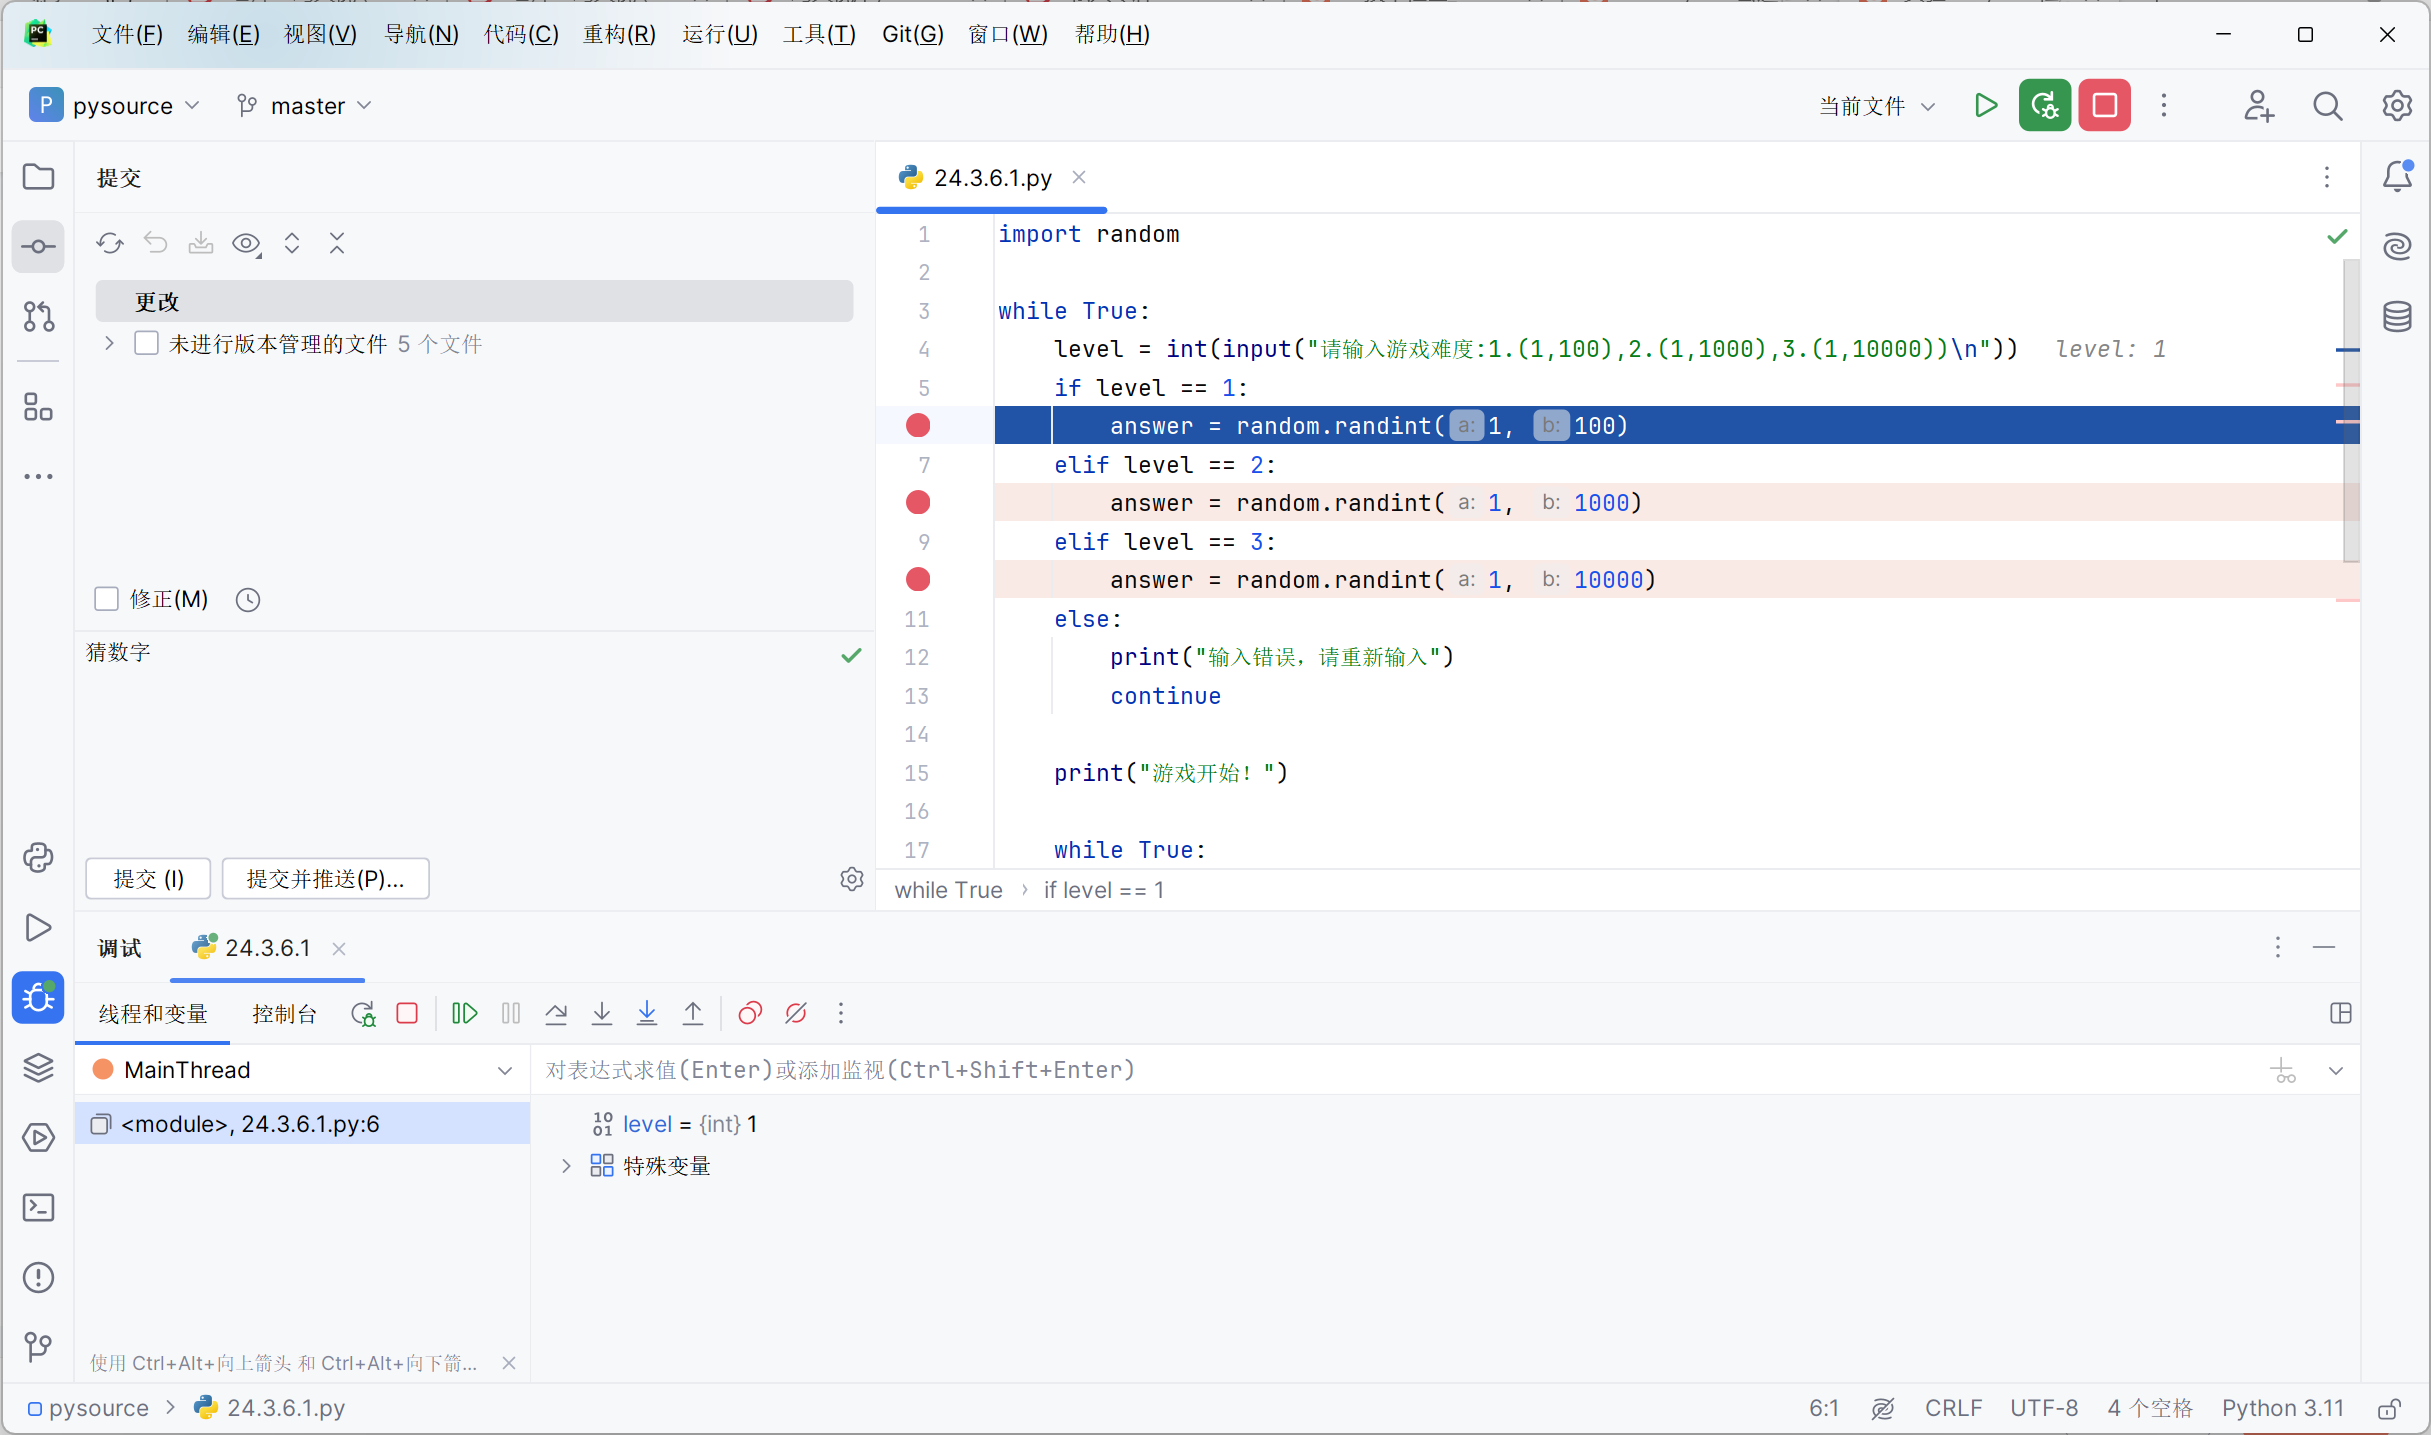Click the Step Over debug icon
This screenshot has height=1435, width=2431.
click(556, 1013)
